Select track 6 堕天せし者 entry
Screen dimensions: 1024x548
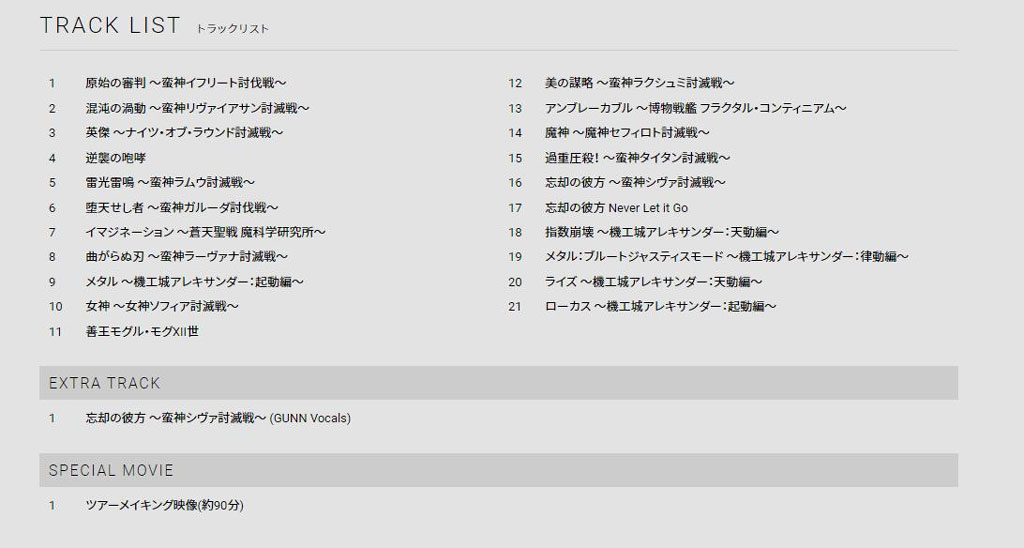click(x=182, y=208)
